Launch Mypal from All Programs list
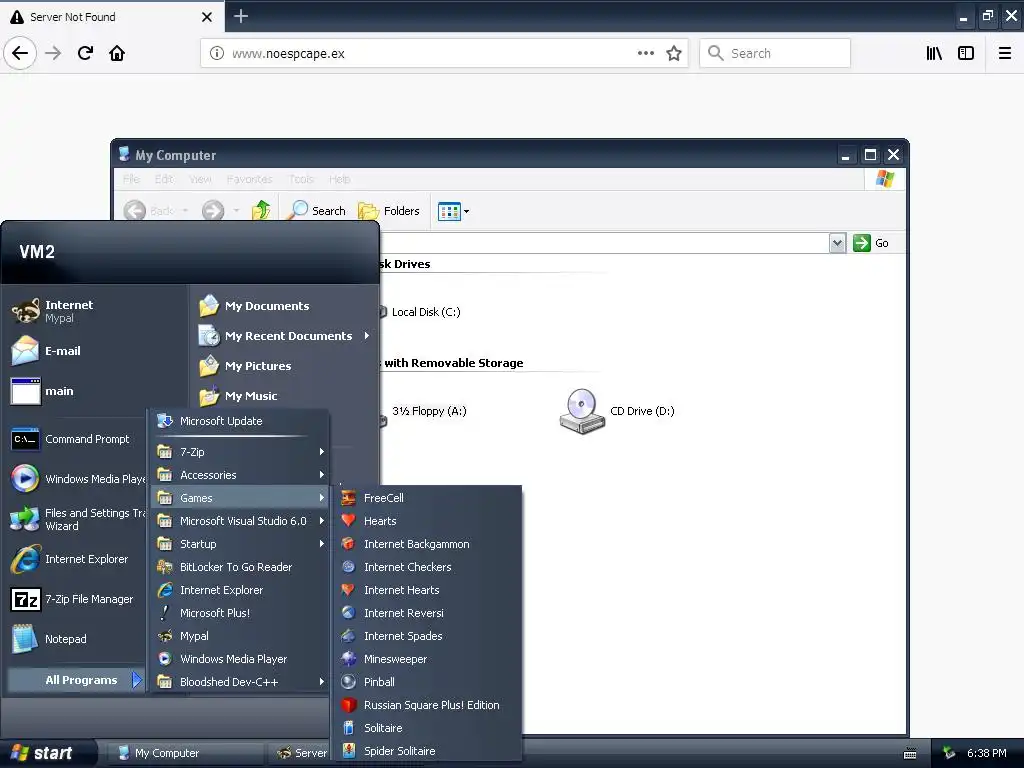 tap(240, 635)
